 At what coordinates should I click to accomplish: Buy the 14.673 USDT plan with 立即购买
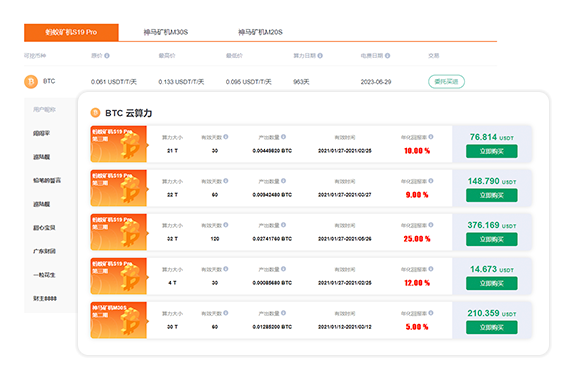click(x=492, y=283)
